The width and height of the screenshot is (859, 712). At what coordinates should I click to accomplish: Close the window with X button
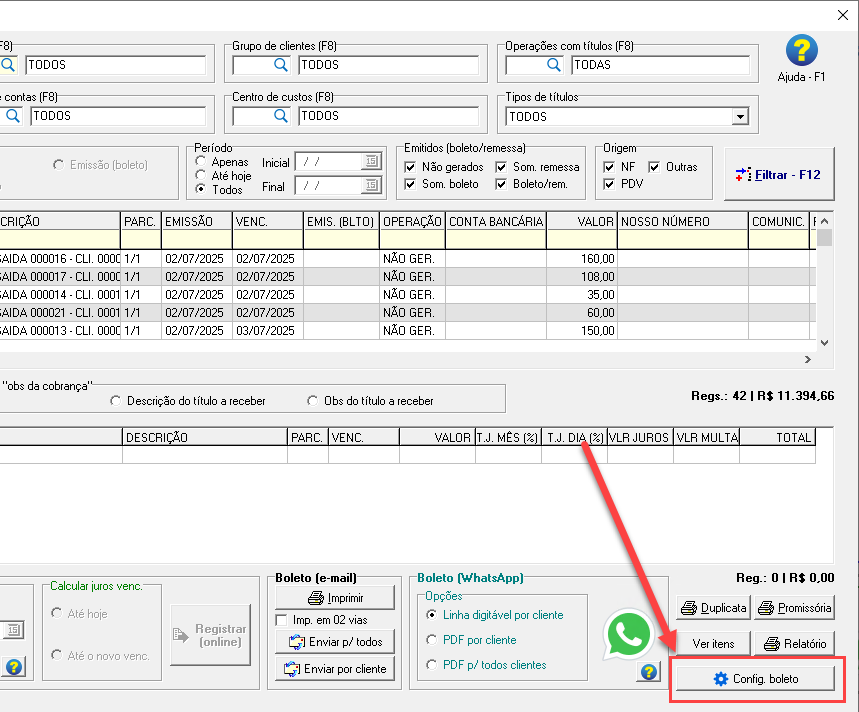(x=843, y=15)
